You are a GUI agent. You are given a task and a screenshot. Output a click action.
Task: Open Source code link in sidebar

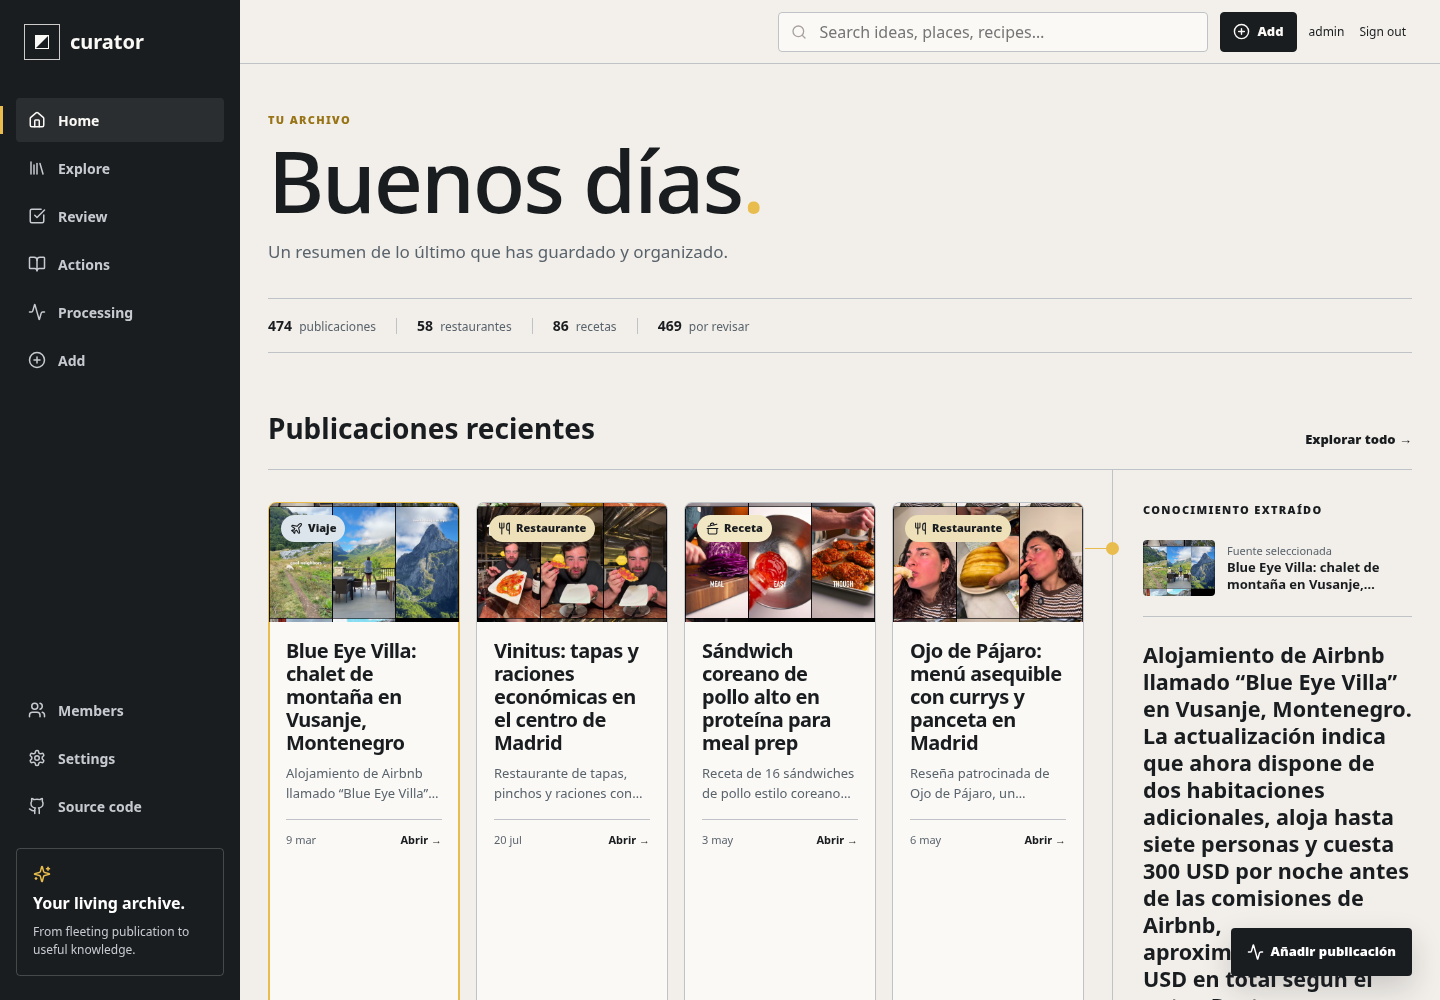click(120, 806)
